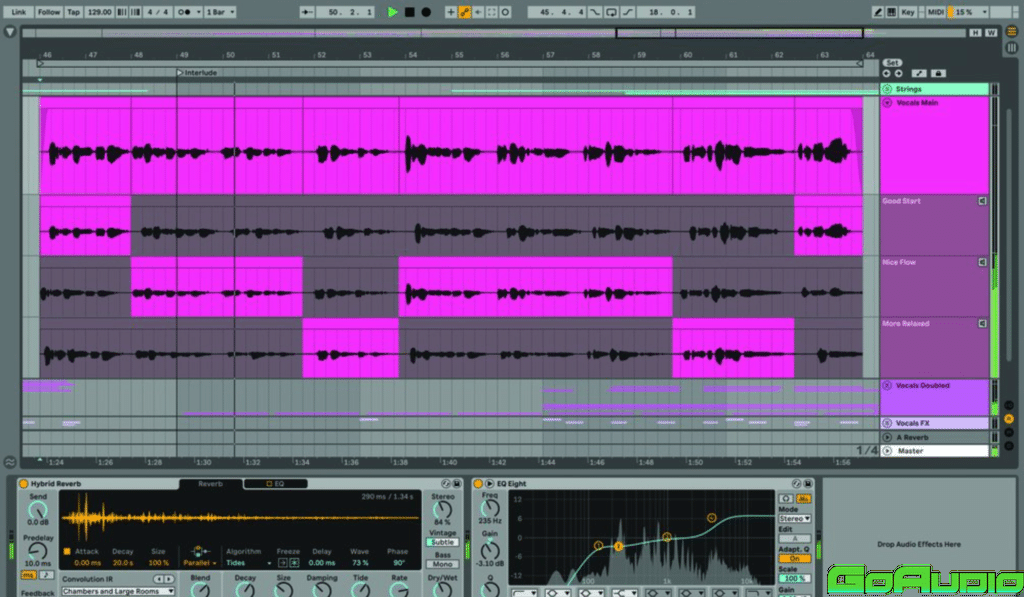
Task: Click the save preset icon on EQ Eight
Action: click(x=806, y=483)
